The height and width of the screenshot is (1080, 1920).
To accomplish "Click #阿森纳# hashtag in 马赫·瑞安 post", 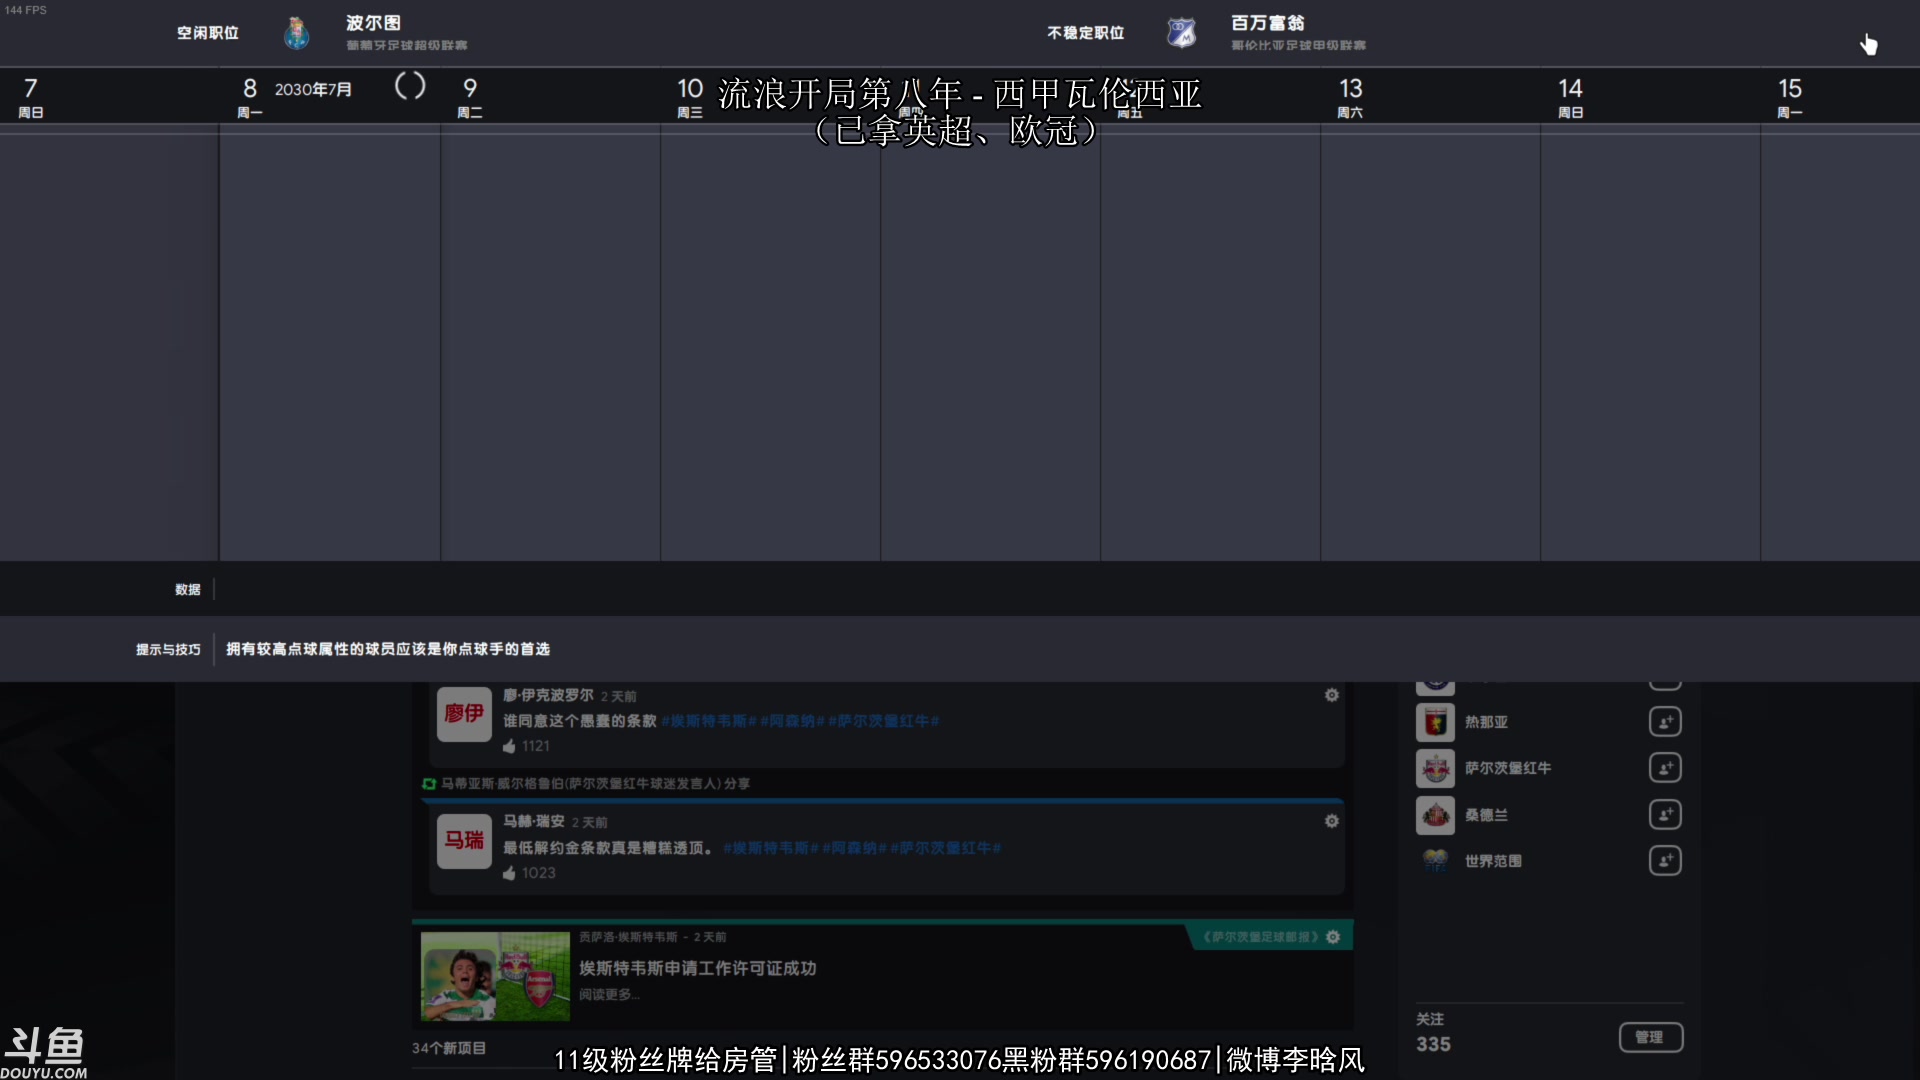I will (x=854, y=848).
